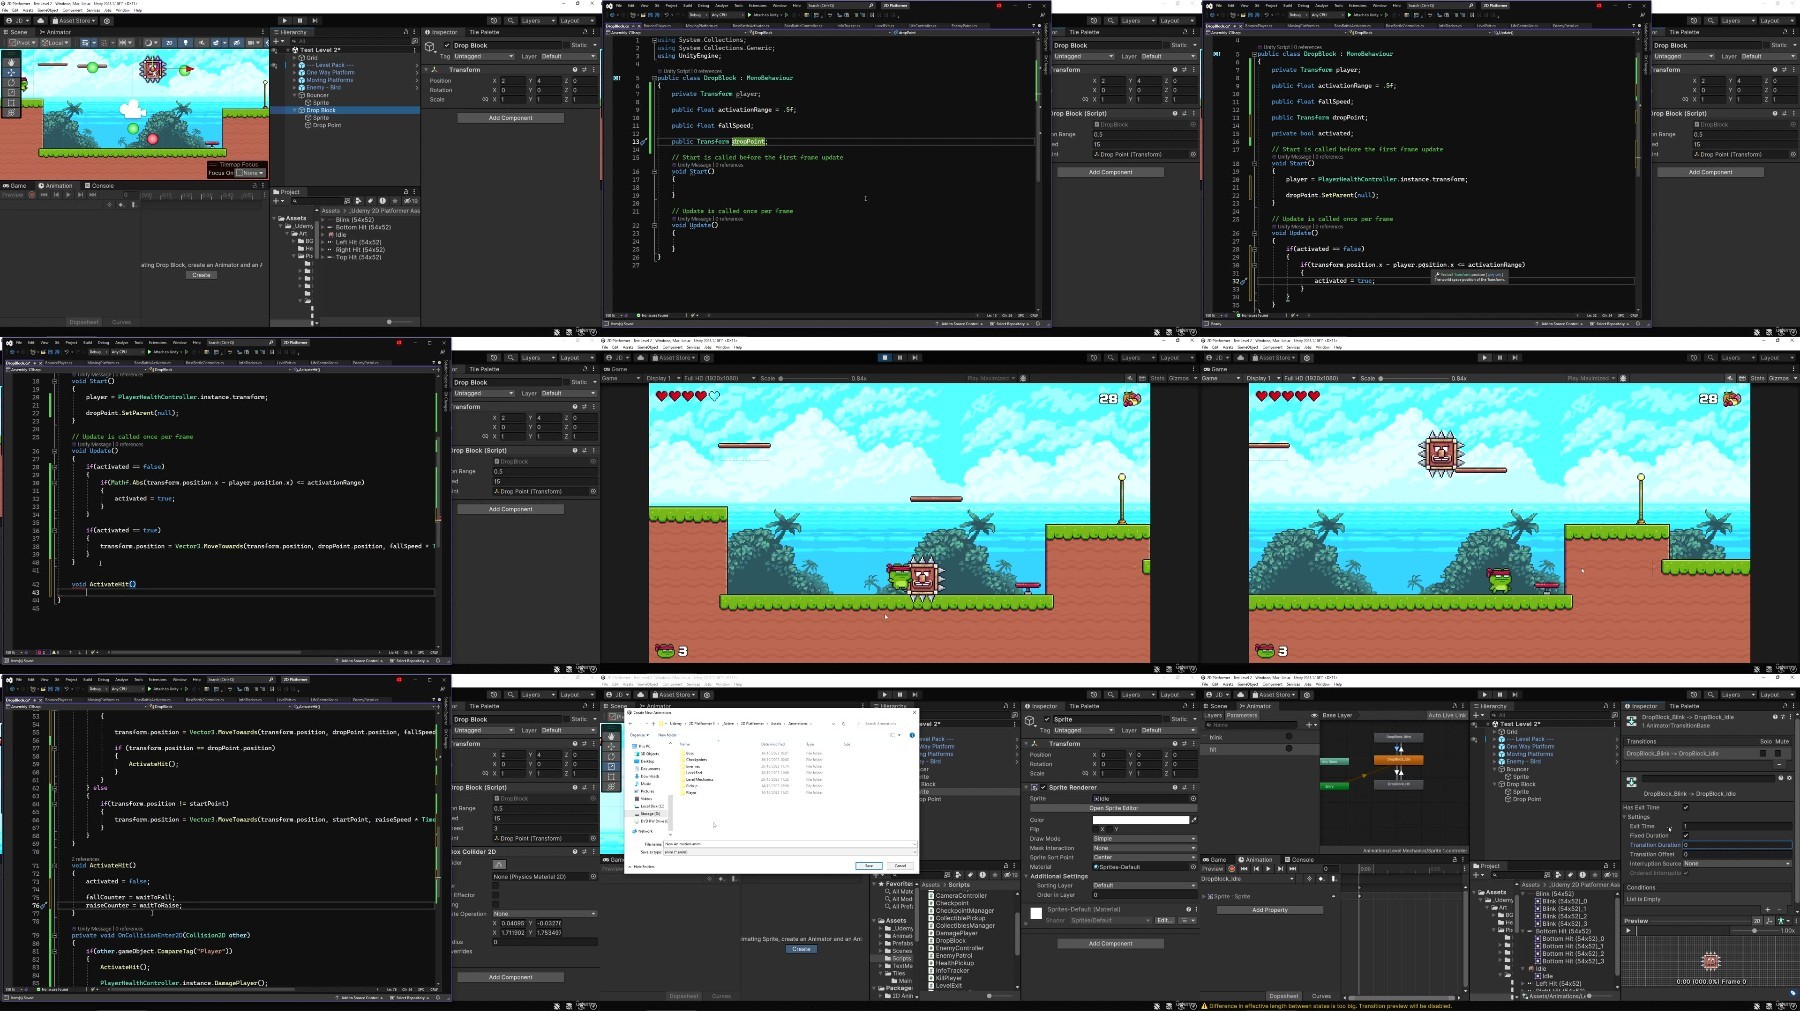Open object picker circle for Sprite 'Idle' field

coord(1193,798)
